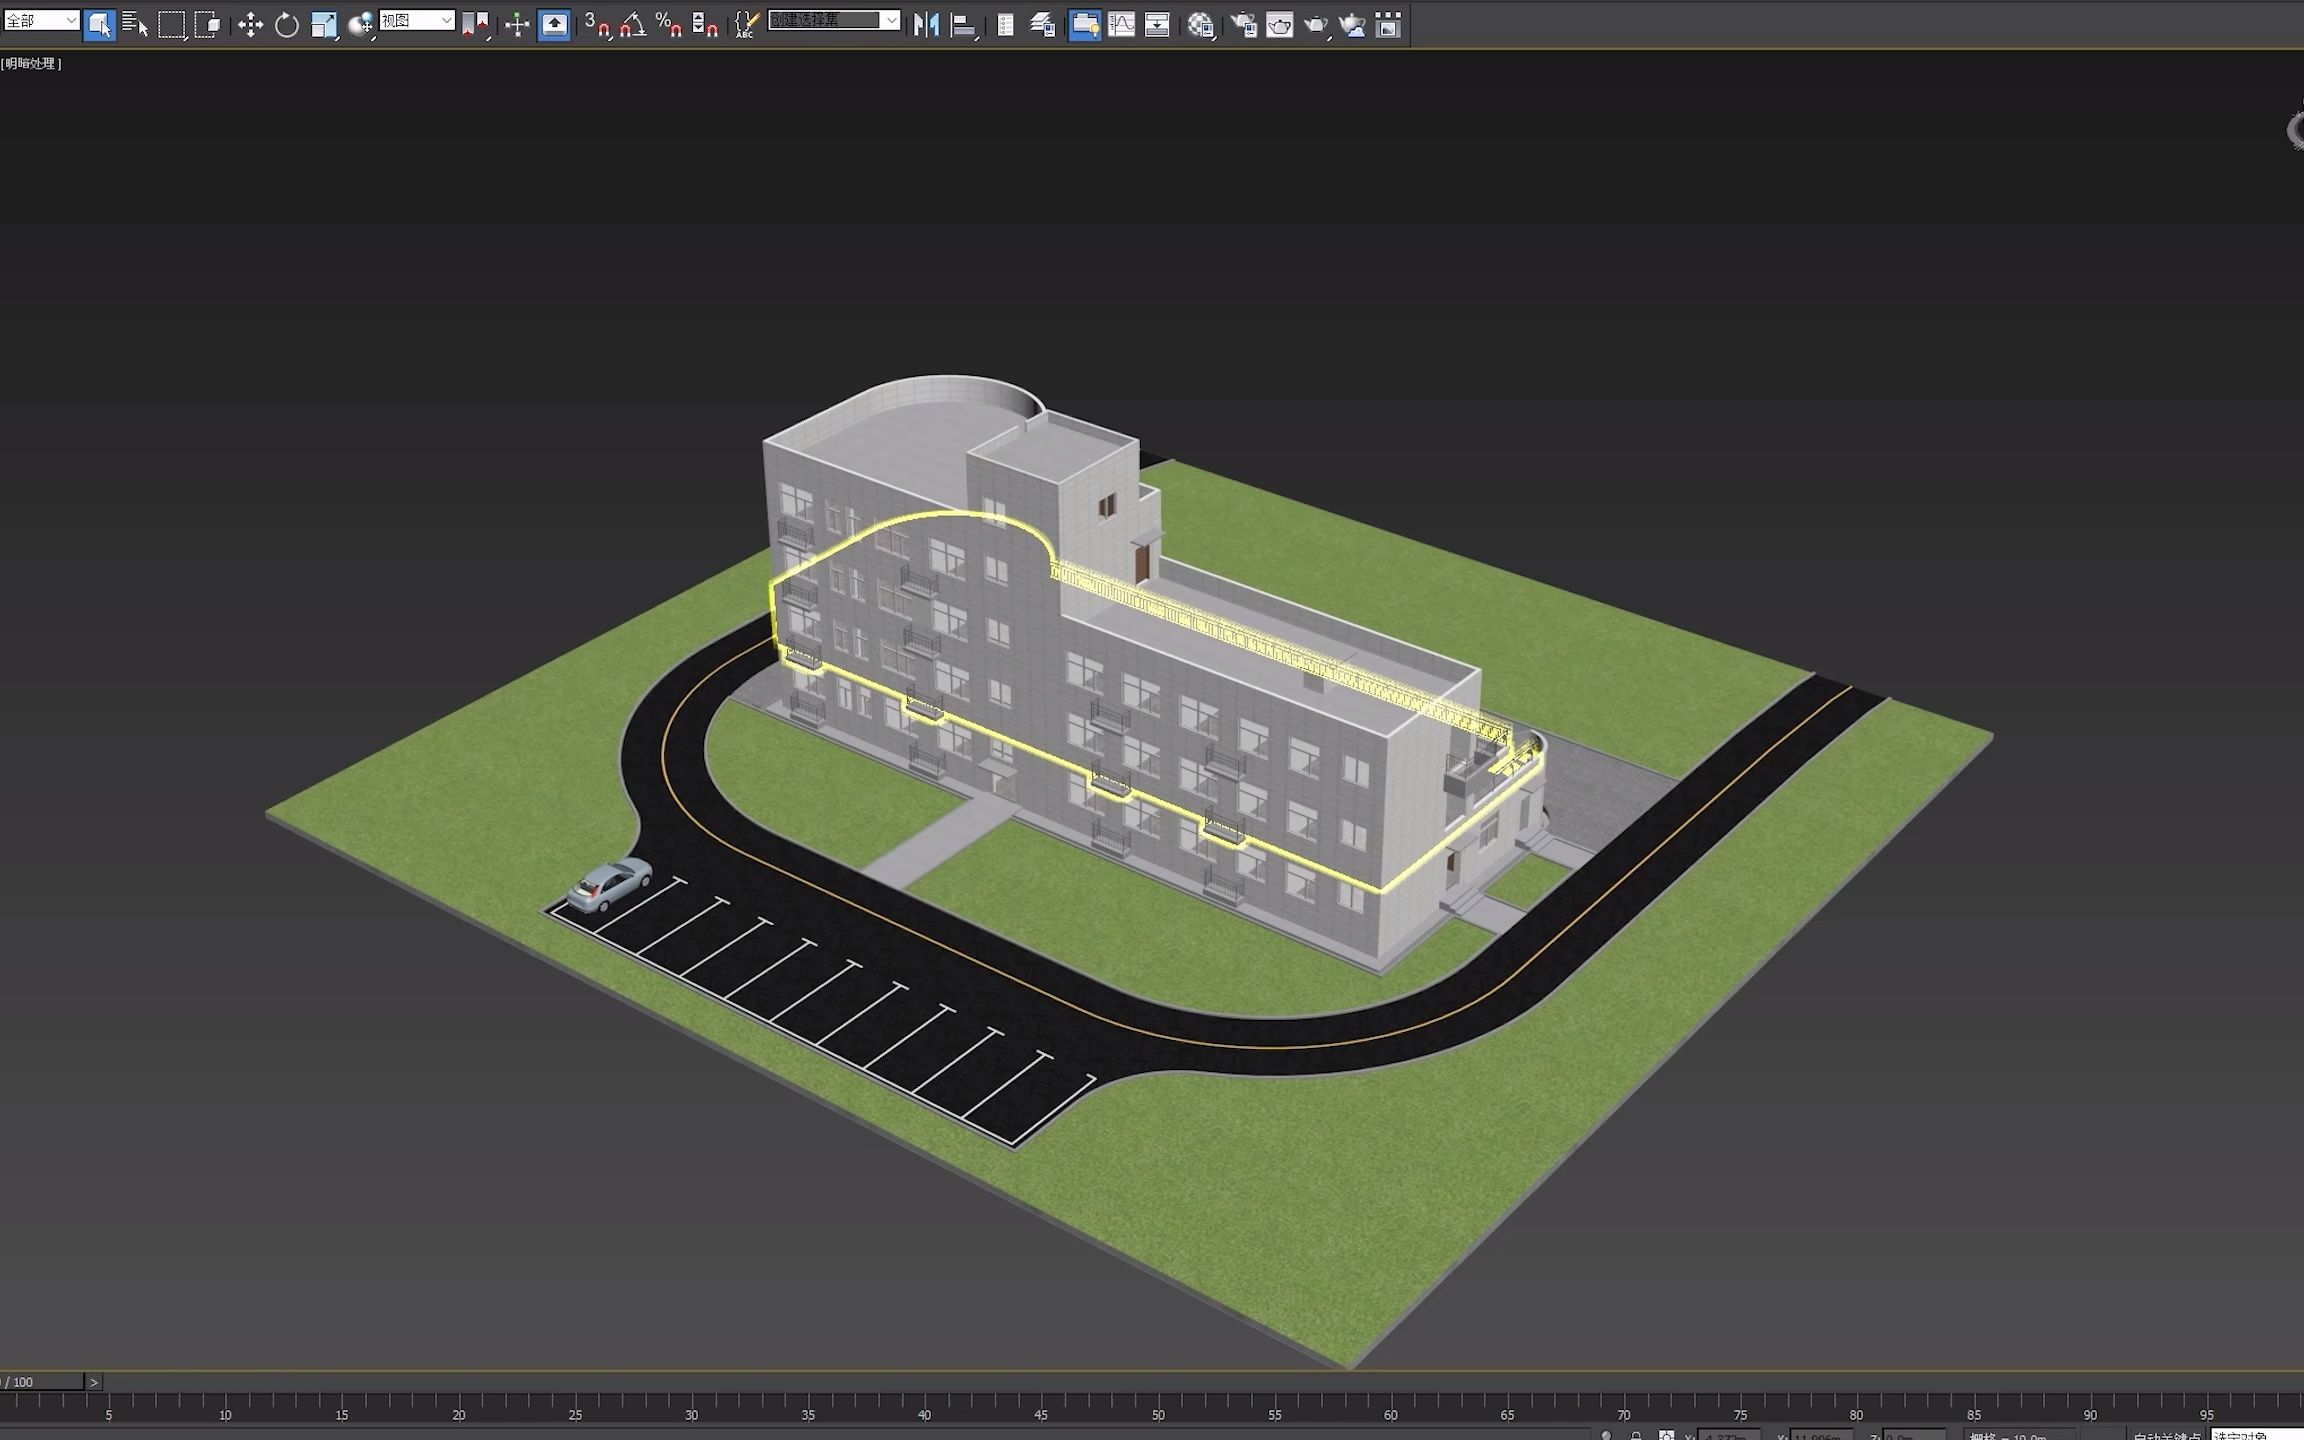Image resolution: width=2304 pixels, height=1440 pixels.
Task: Open the Material Editor
Action: coord(1200,25)
